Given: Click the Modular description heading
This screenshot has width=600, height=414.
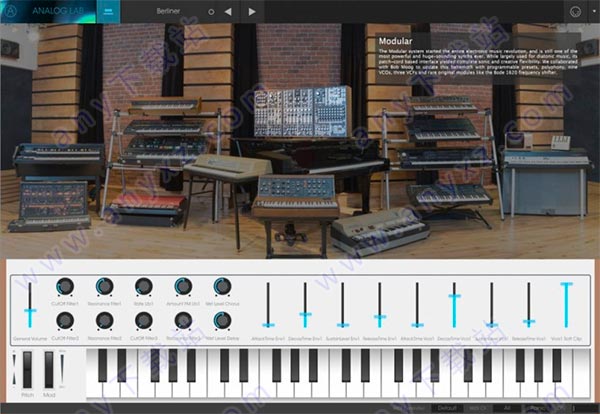Looking at the screenshot, I should click(396, 41).
